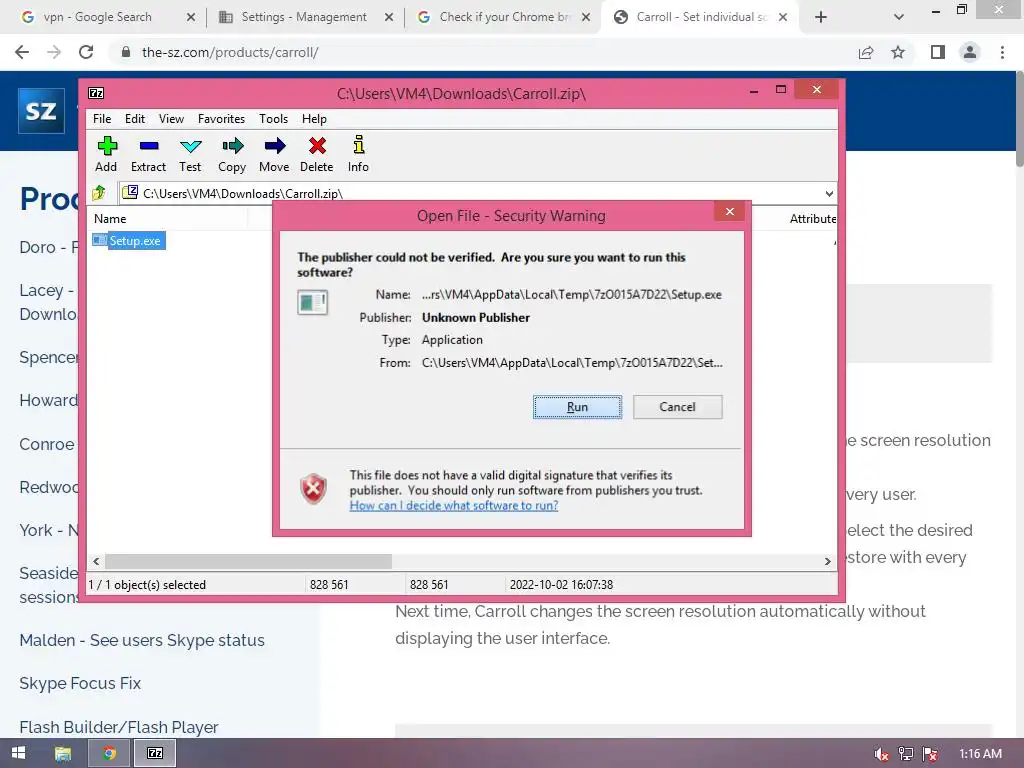
Task: Click the Action Center flag tray icon
Action: (930, 754)
